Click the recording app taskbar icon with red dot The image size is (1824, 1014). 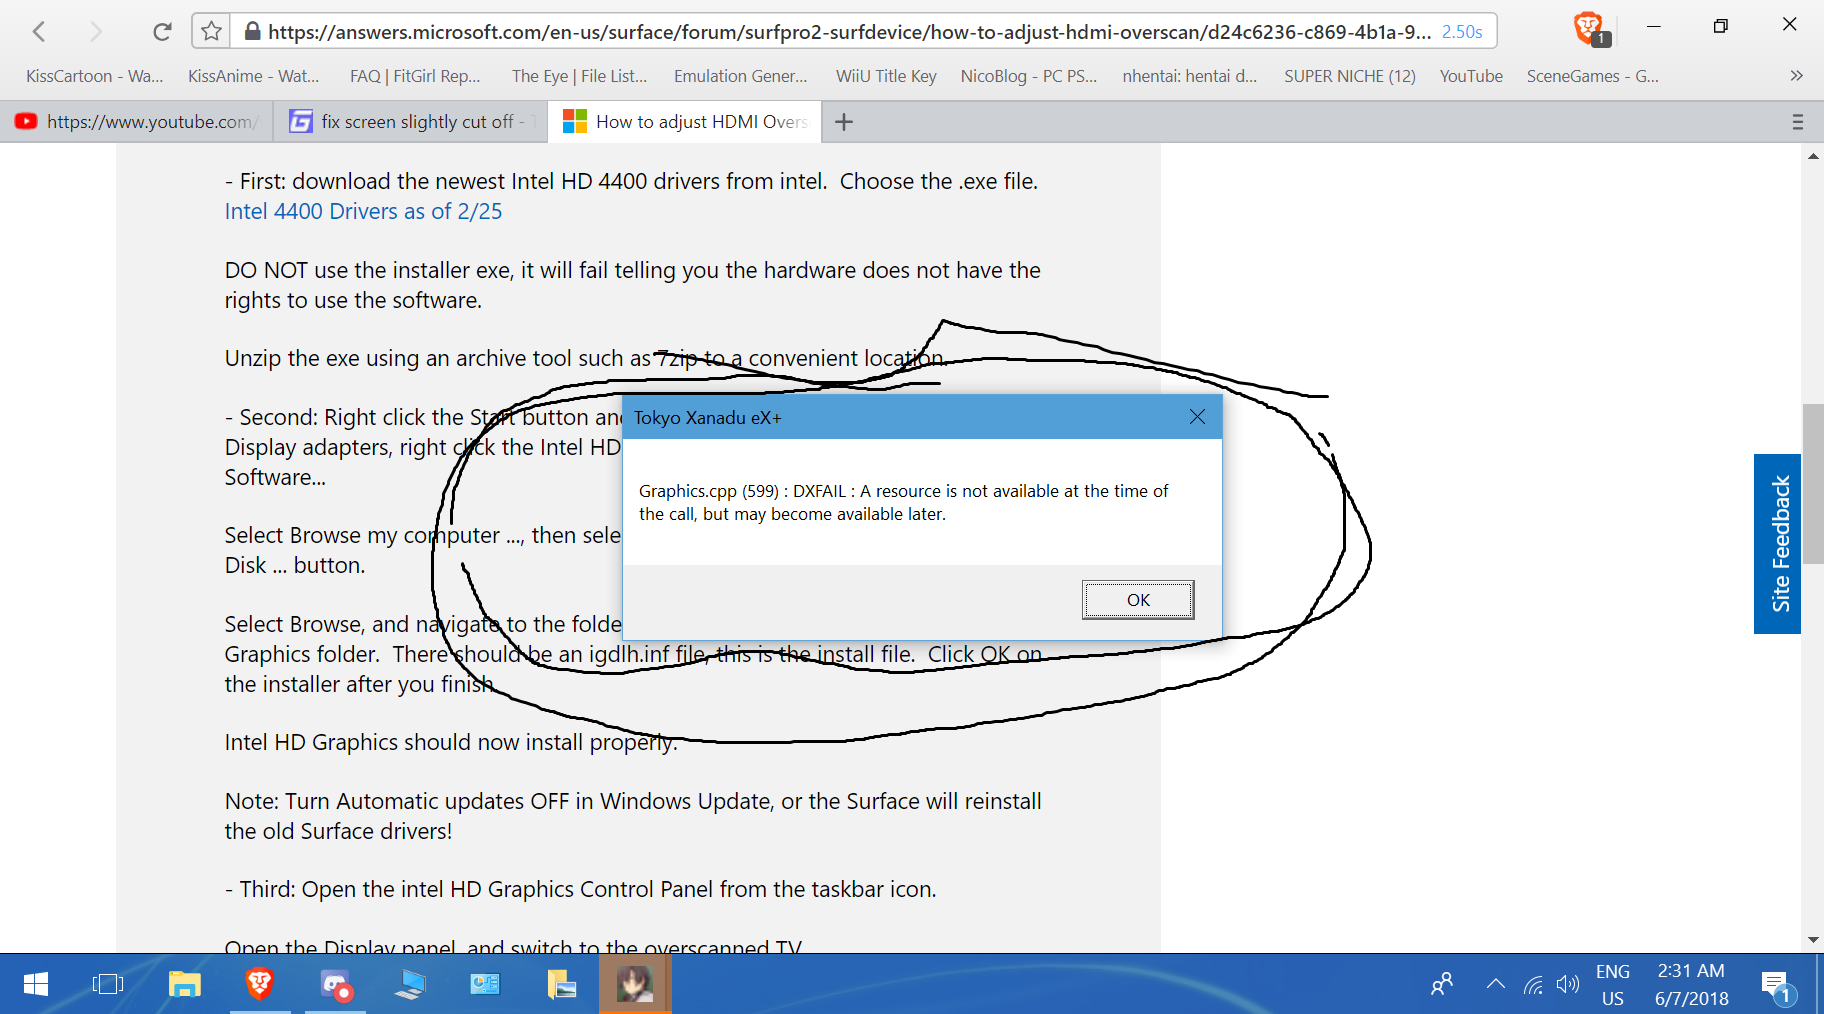tap(335, 985)
